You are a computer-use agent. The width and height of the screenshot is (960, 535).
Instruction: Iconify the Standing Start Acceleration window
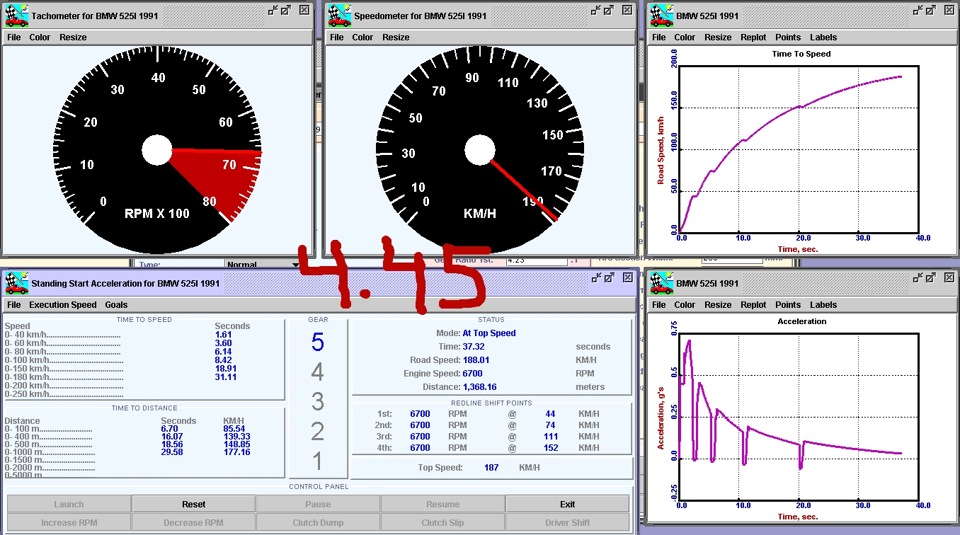(x=596, y=277)
